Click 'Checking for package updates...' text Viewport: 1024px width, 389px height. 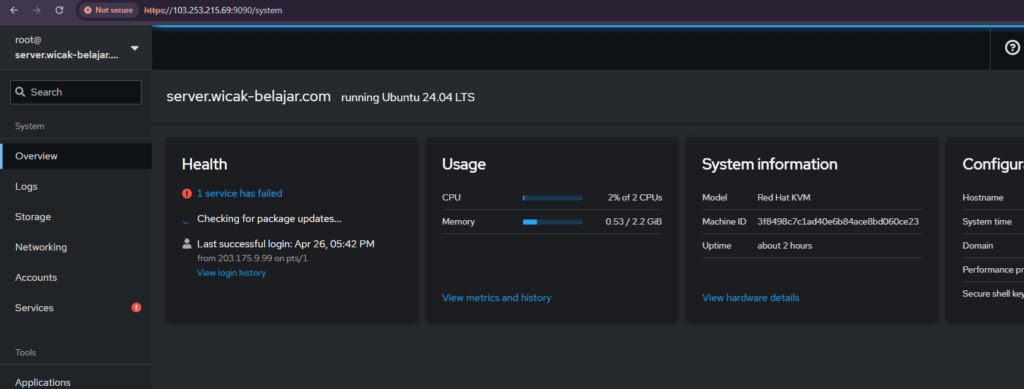[269, 219]
